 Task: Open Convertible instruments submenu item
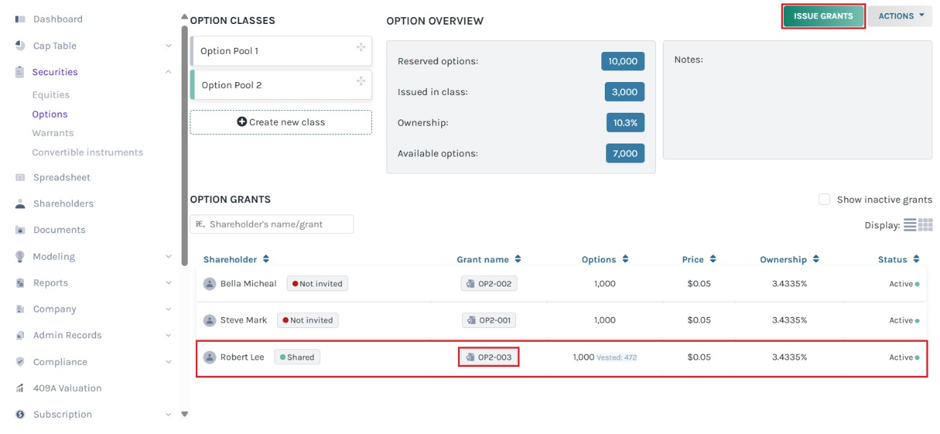click(x=88, y=152)
